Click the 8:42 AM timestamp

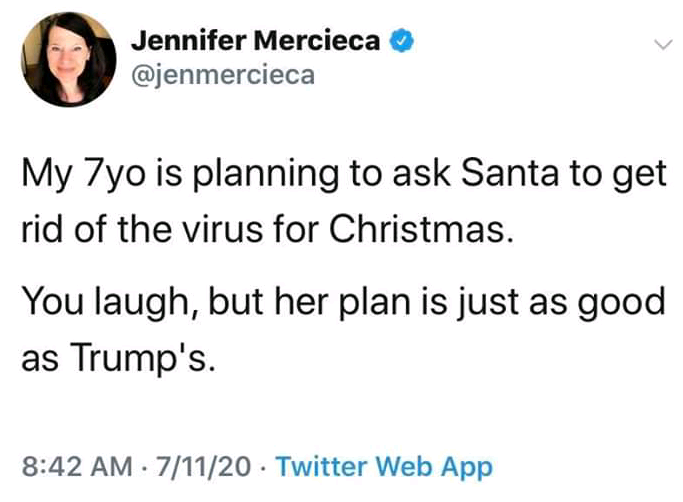[73, 466]
